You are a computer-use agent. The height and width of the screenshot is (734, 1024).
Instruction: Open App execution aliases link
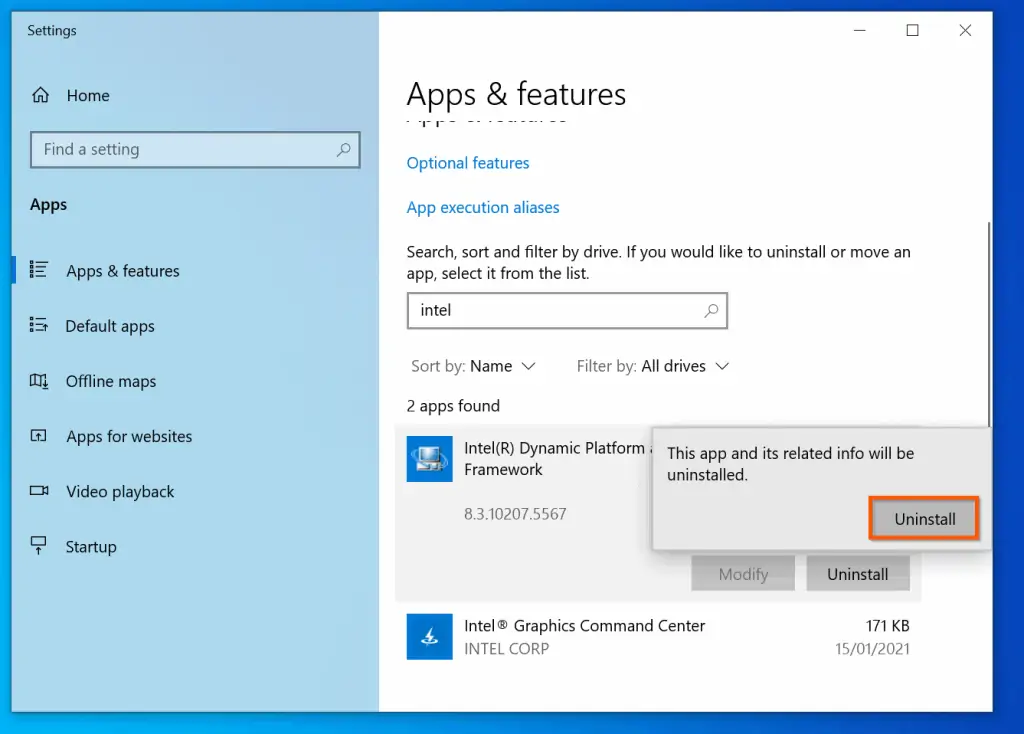tap(483, 208)
